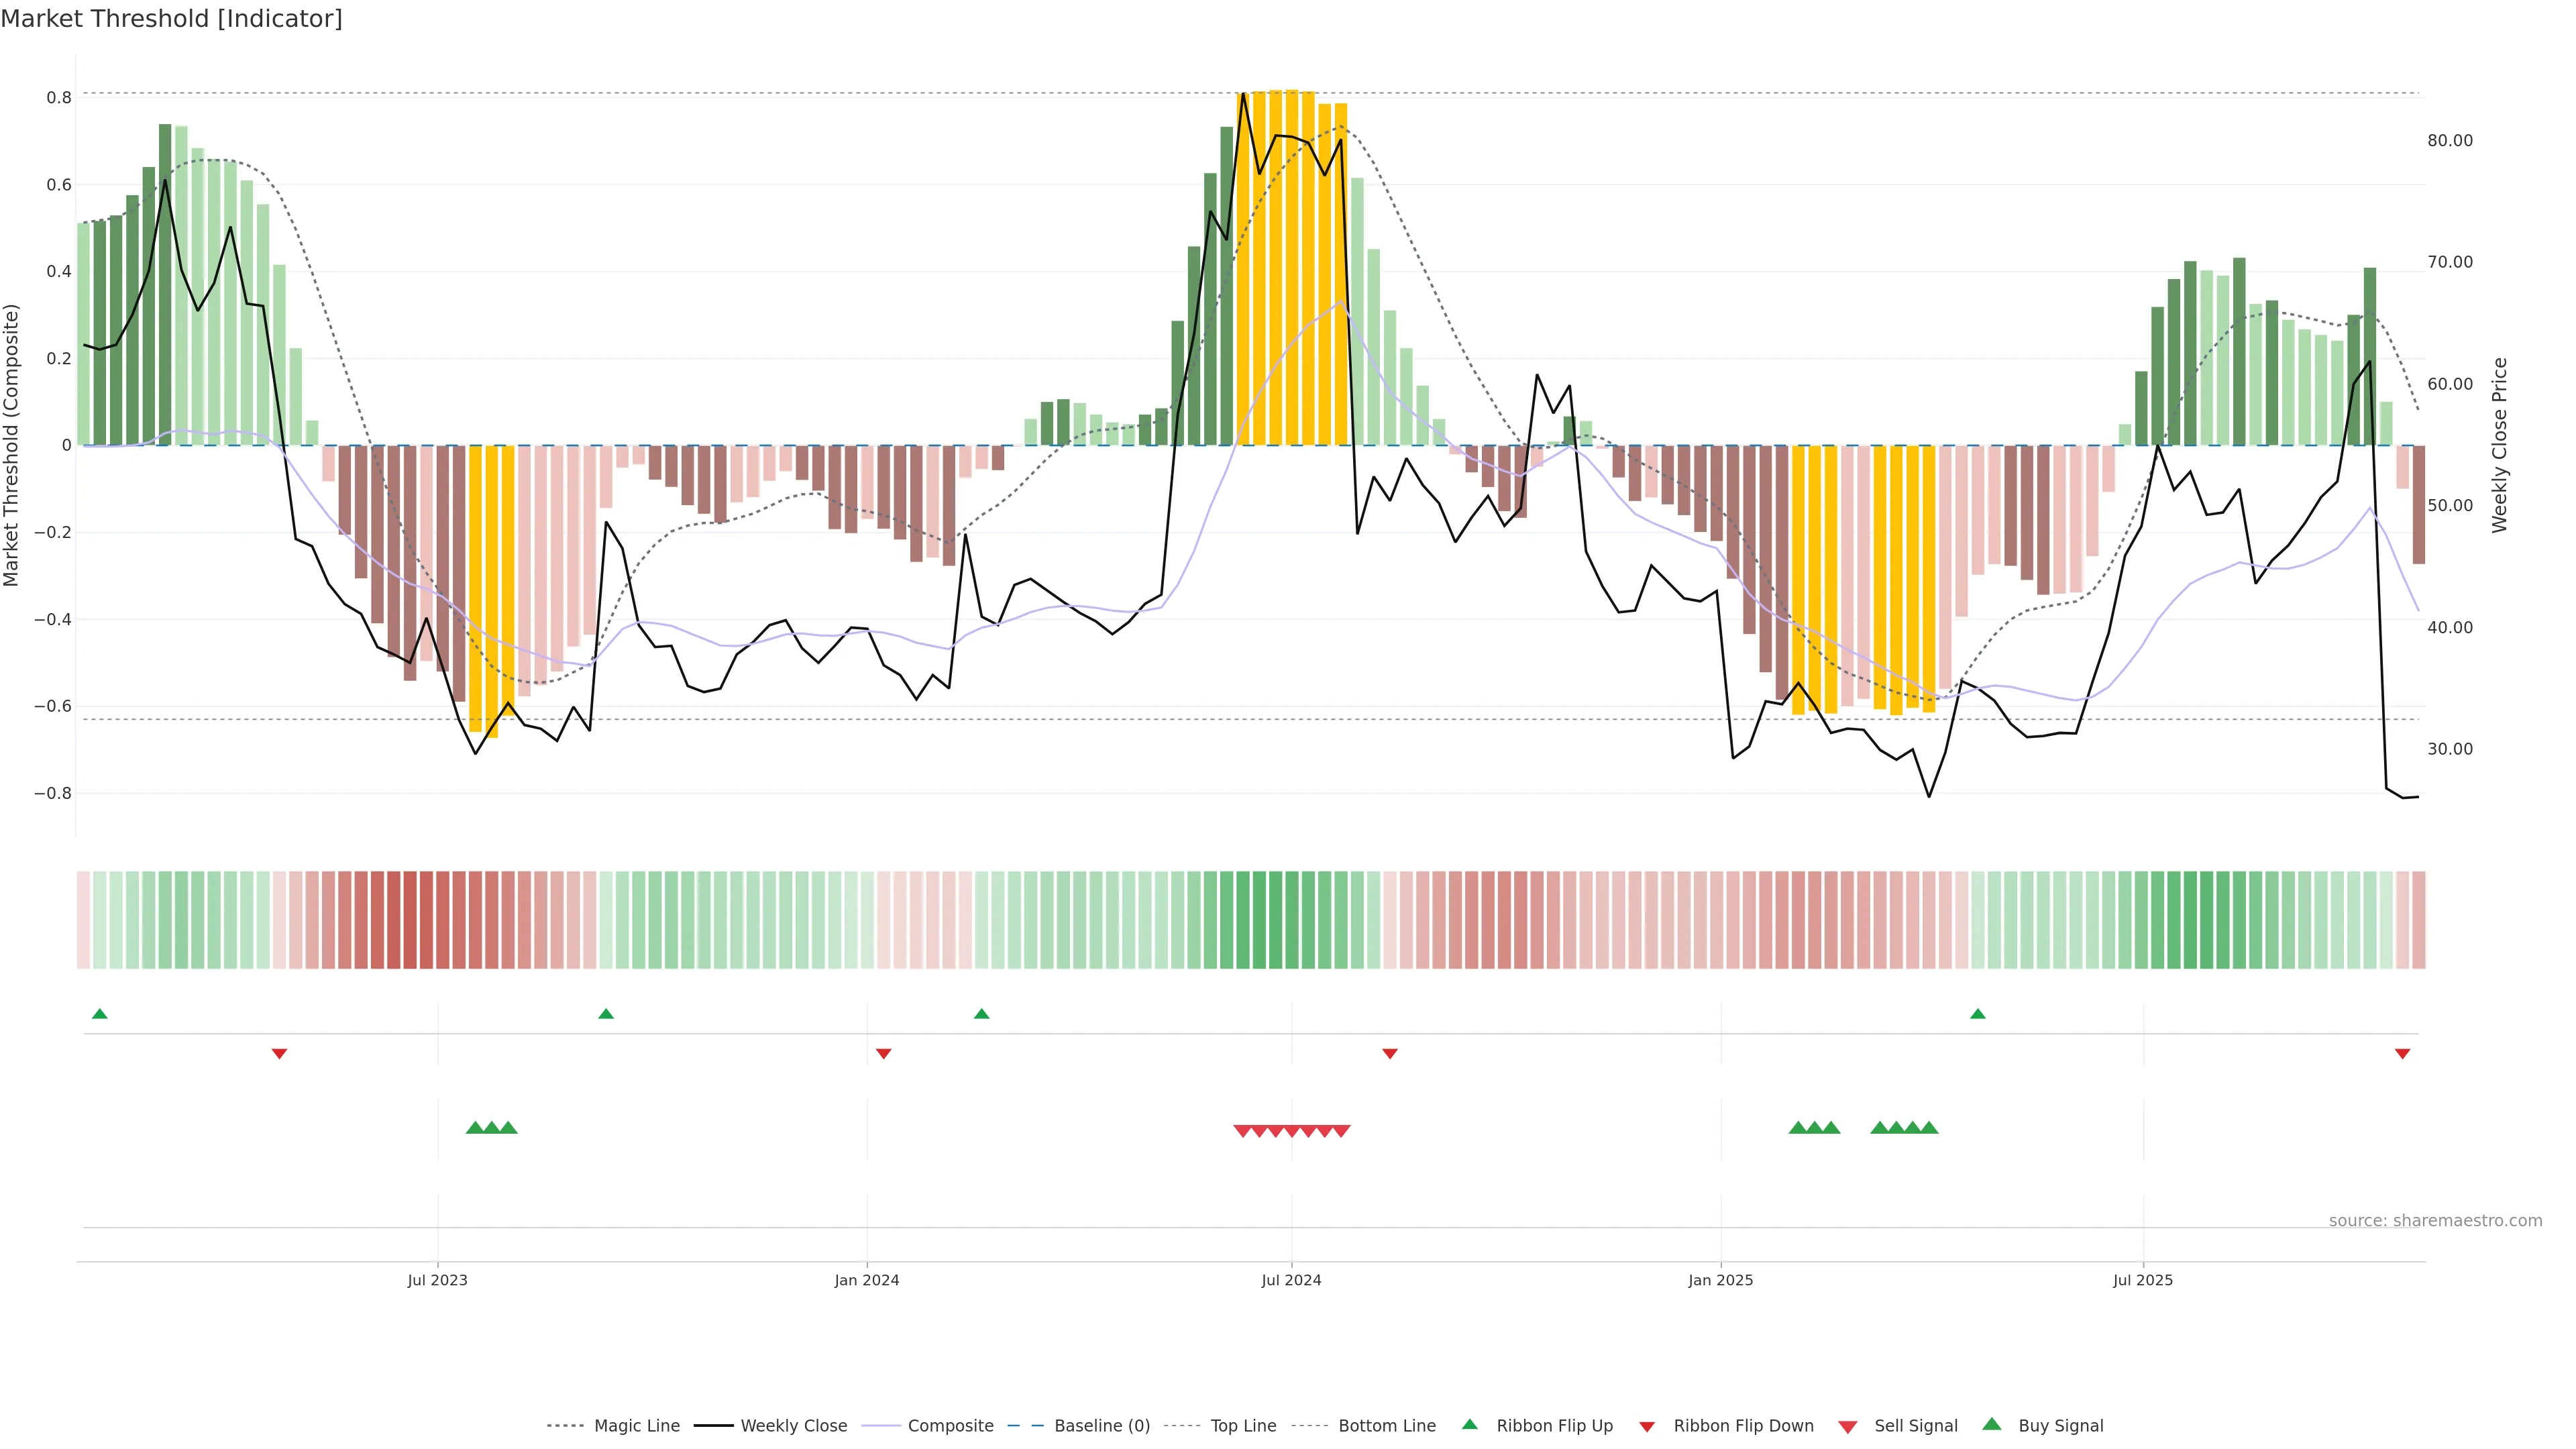2576x1449 pixels.
Task: Hide the Weekly Close series via legend
Action: tap(793, 1426)
